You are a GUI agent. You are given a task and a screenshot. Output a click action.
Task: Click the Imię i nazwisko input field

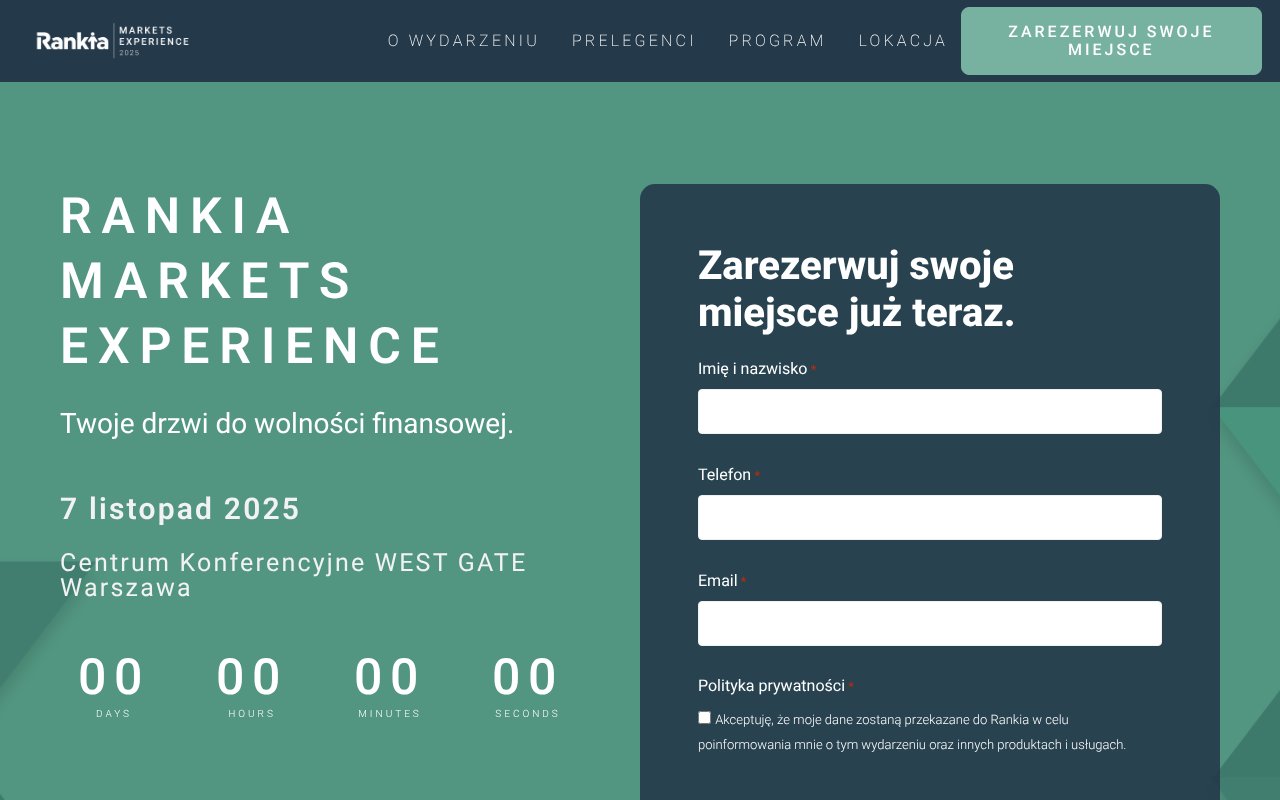point(929,411)
